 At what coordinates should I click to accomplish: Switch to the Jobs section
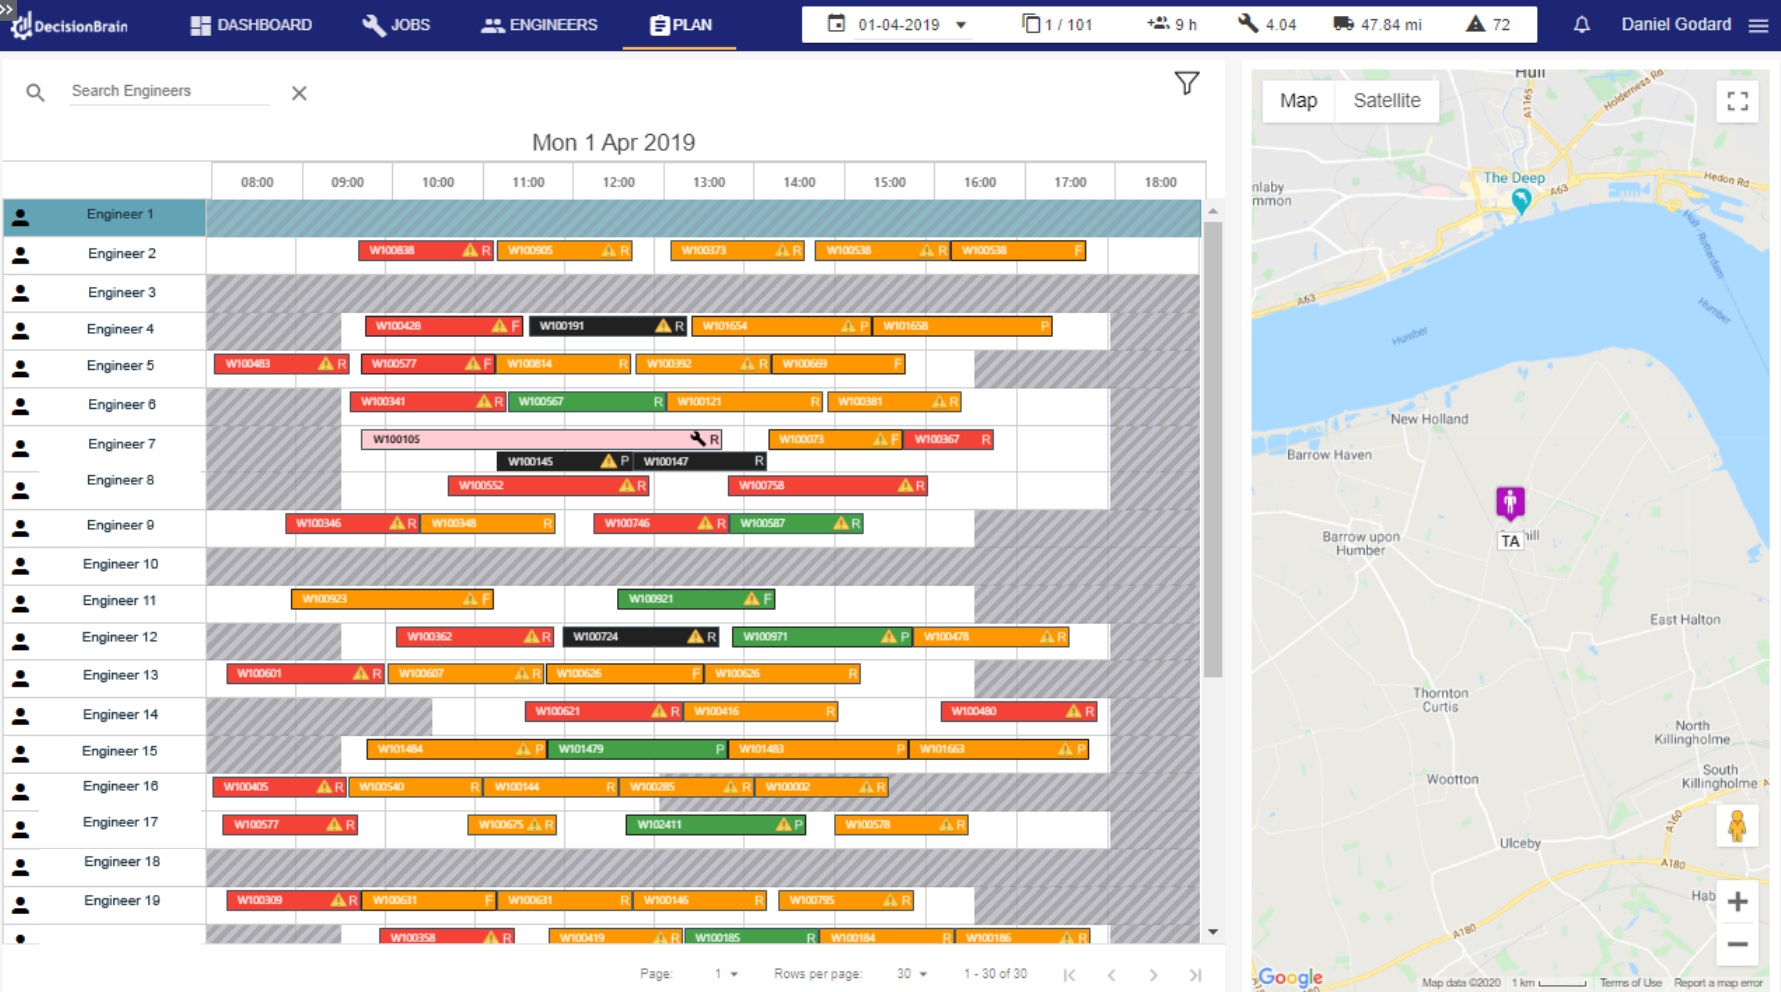pyautogui.click(x=396, y=25)
